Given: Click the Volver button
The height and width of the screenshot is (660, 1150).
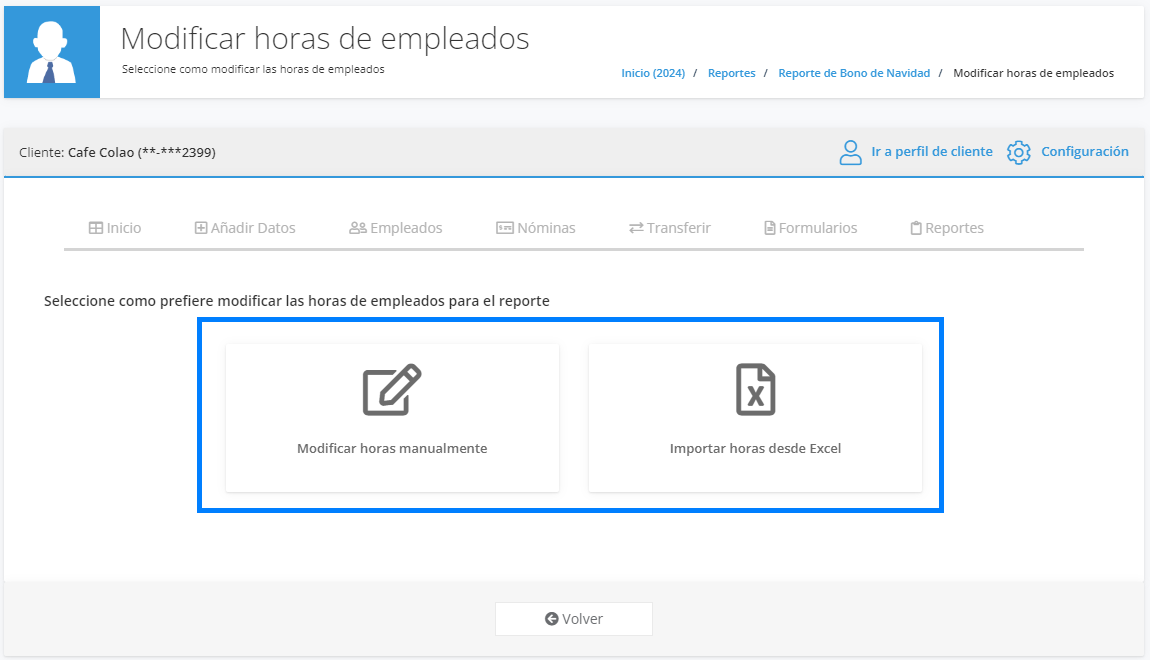Looking at the screenshot, I should click(574, 619).
